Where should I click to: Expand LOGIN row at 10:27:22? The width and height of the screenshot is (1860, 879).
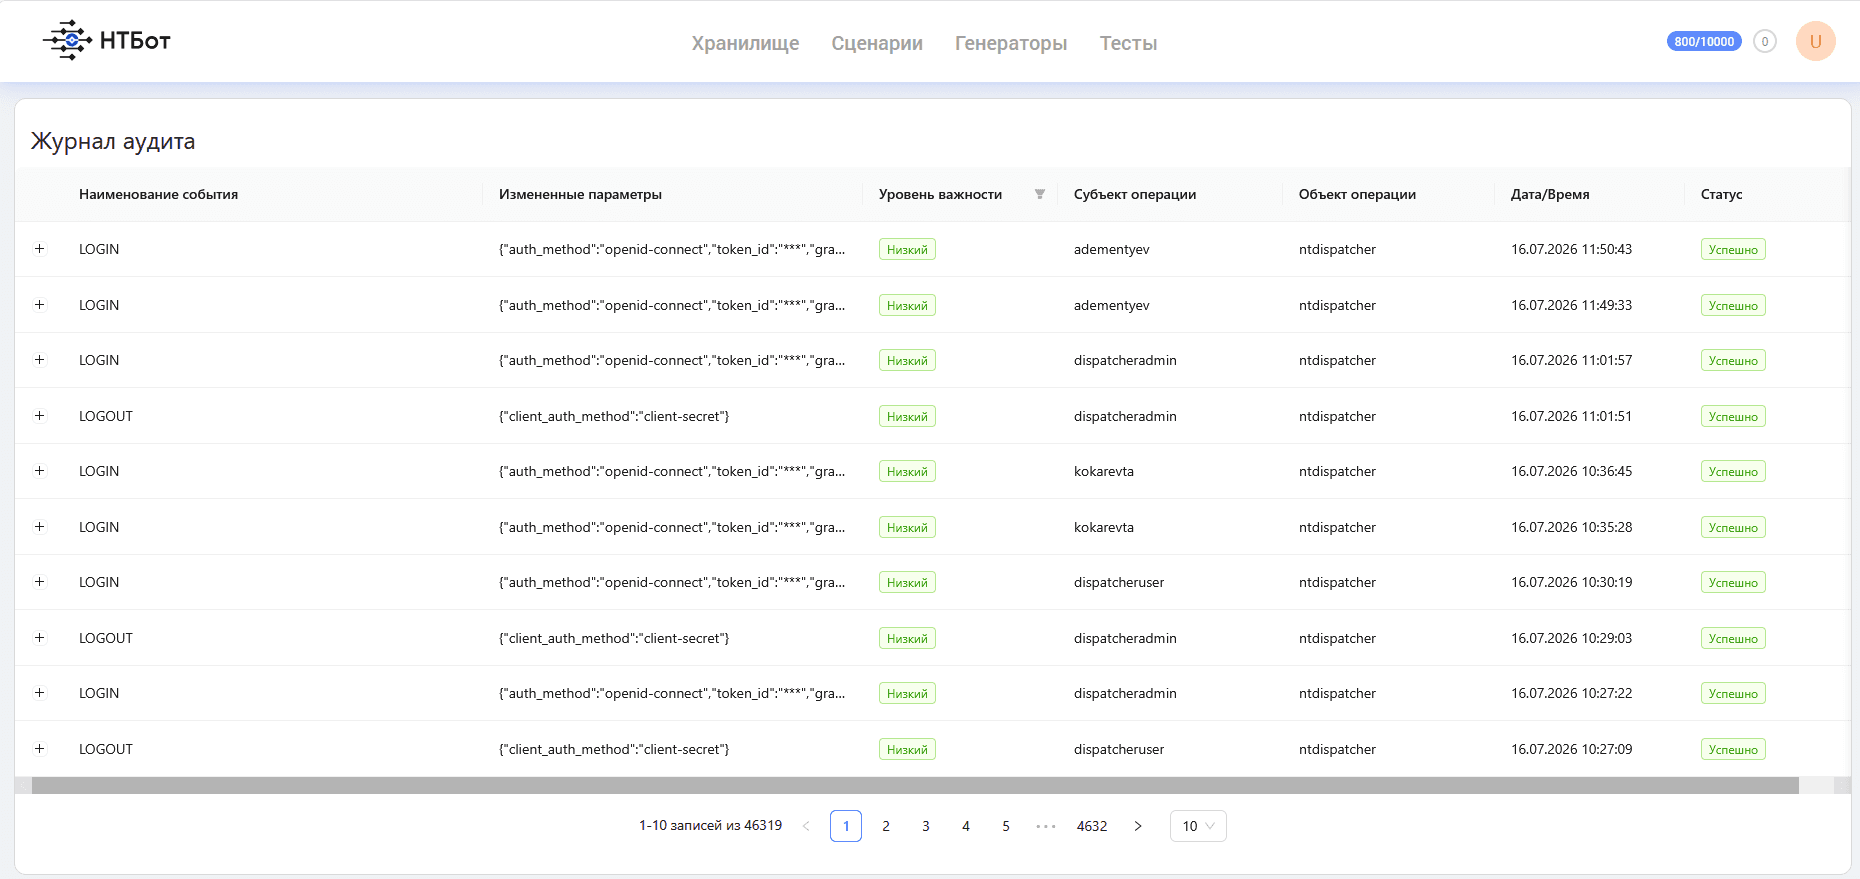pyautogui.click(x=40, y=693)
